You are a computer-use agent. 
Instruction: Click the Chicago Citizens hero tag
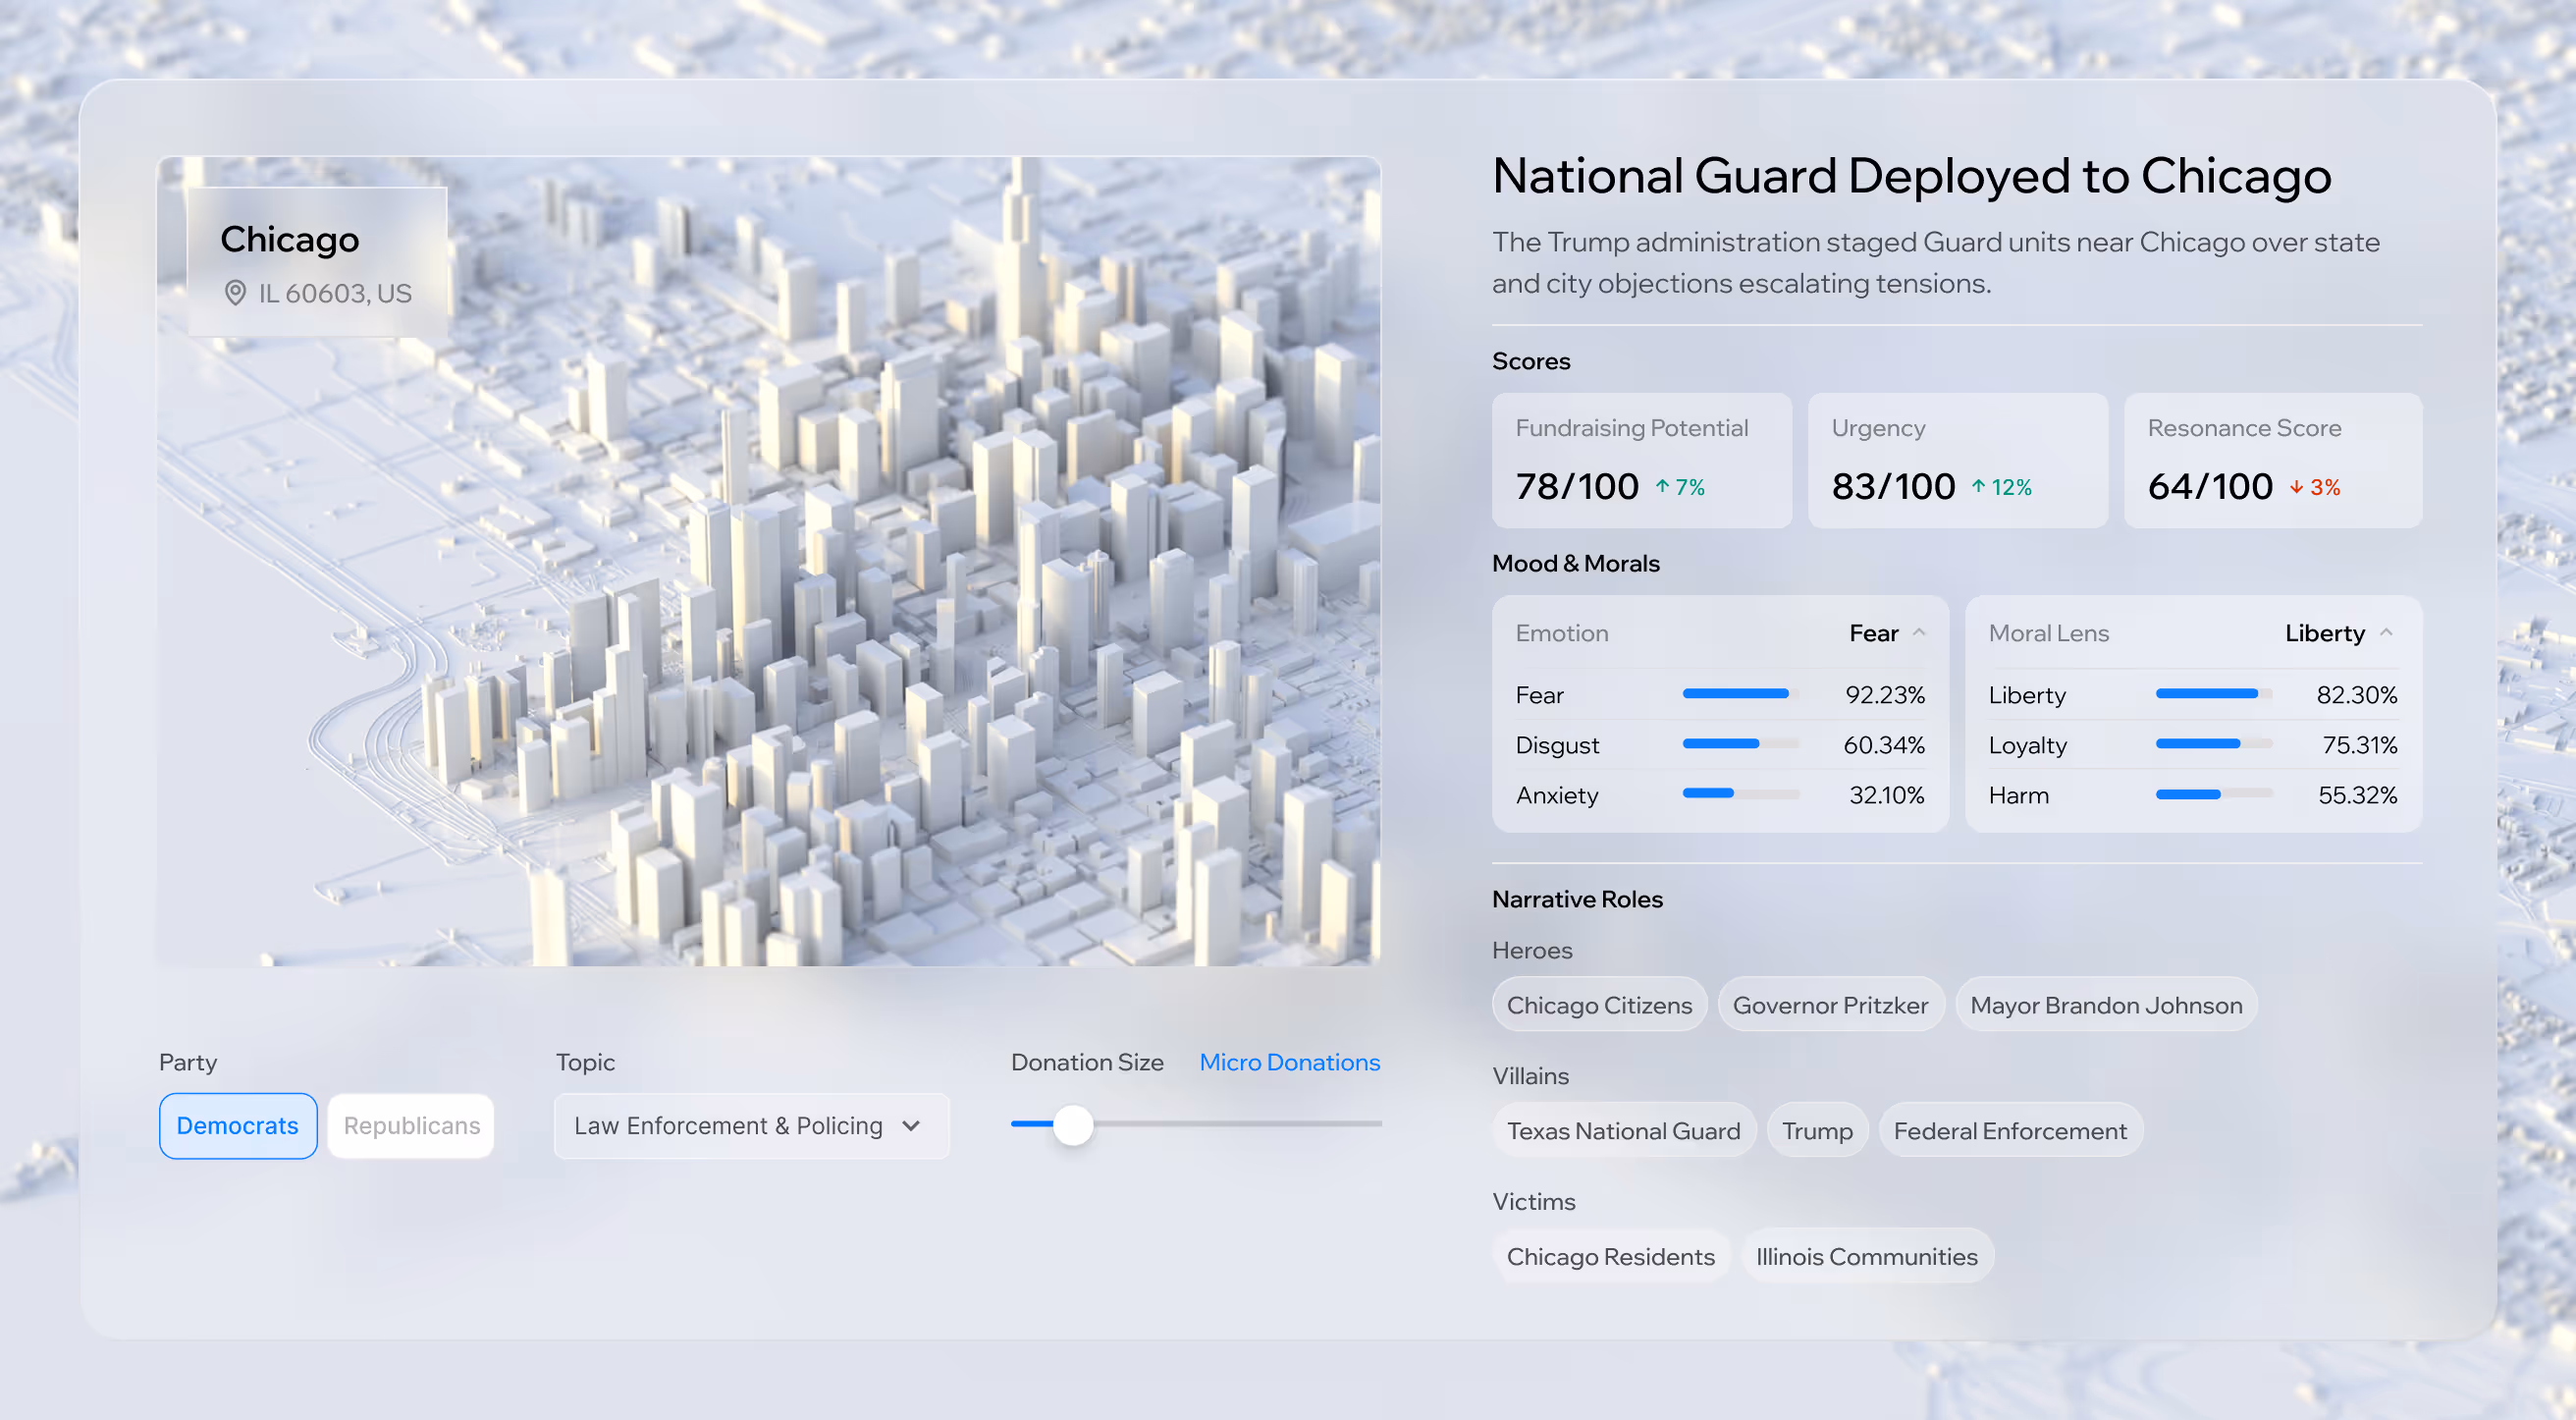(x=1599, y=1005)
